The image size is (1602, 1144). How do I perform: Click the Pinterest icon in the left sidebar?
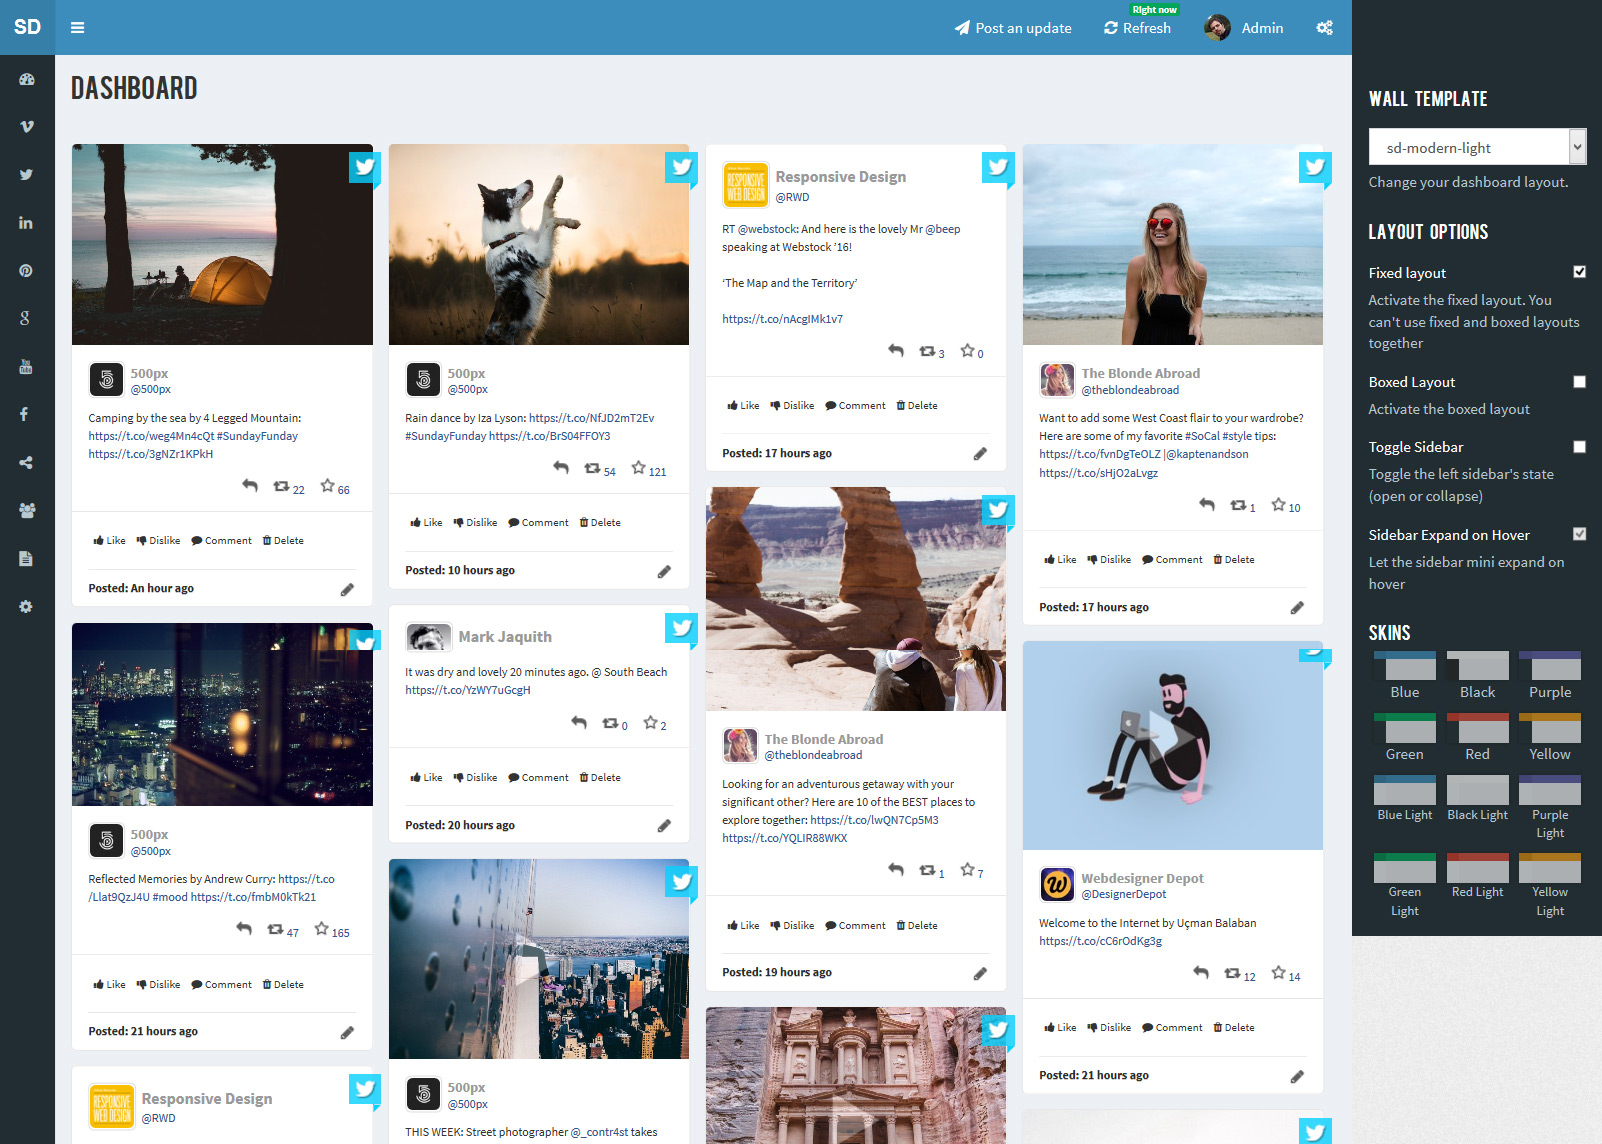[26, 270]
